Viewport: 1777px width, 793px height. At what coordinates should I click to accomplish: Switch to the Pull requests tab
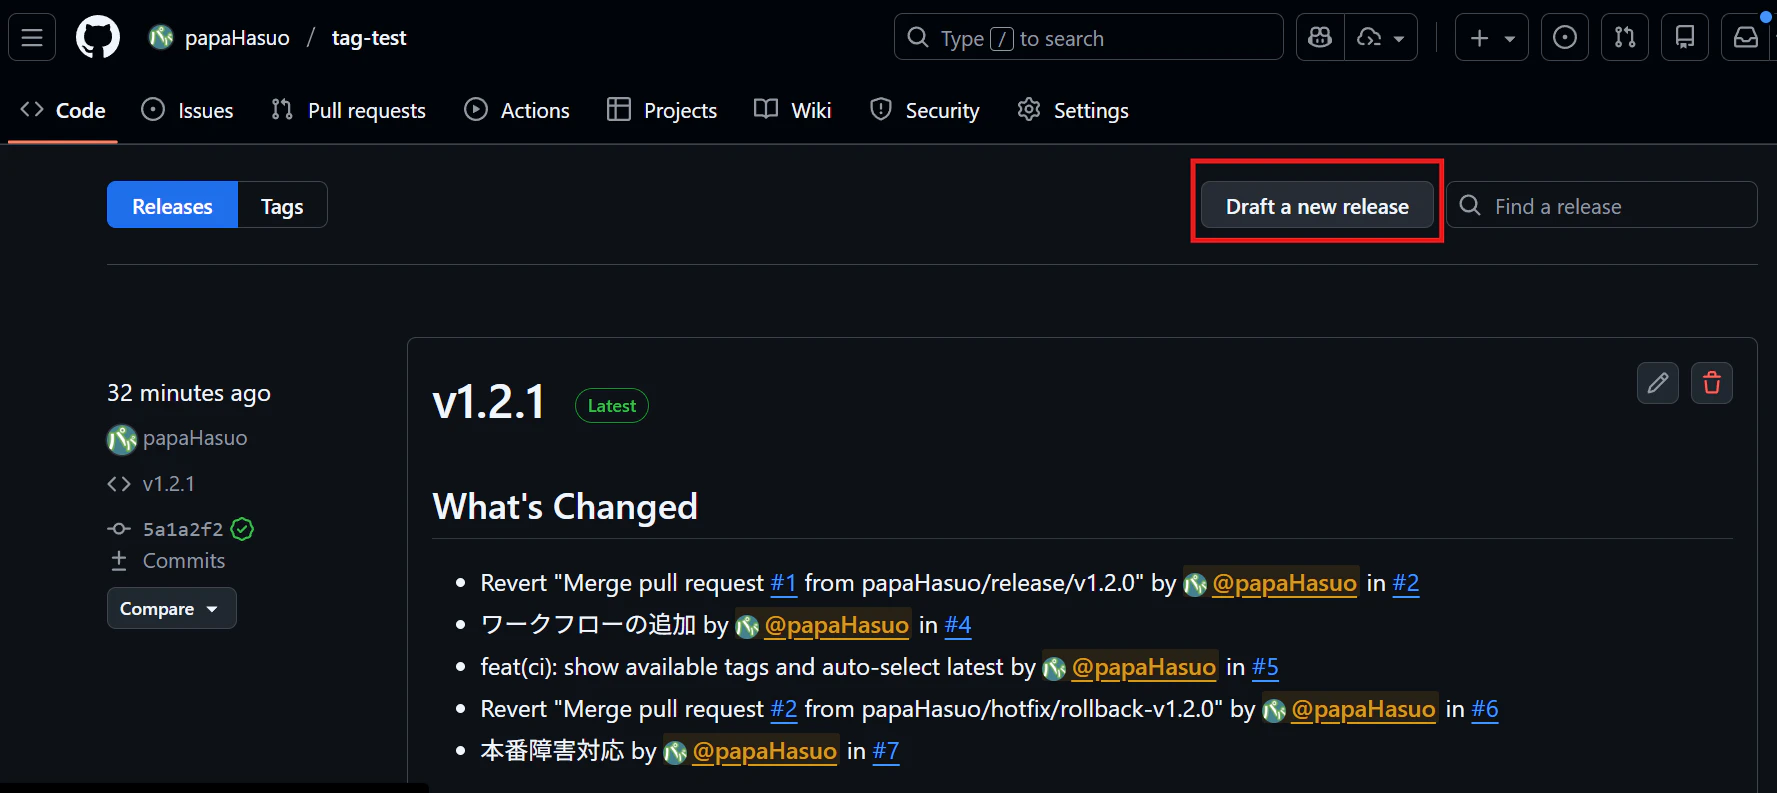(348, 110)
